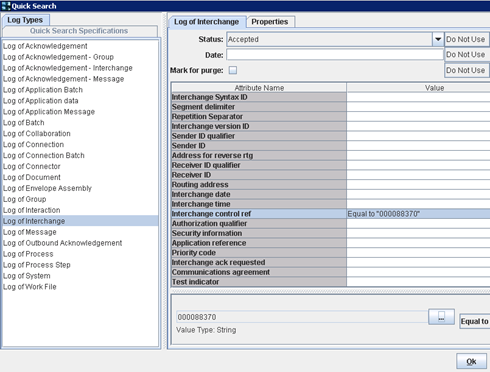Click the Sender ID attribute row
490x372 pixels.
[259, 146]
